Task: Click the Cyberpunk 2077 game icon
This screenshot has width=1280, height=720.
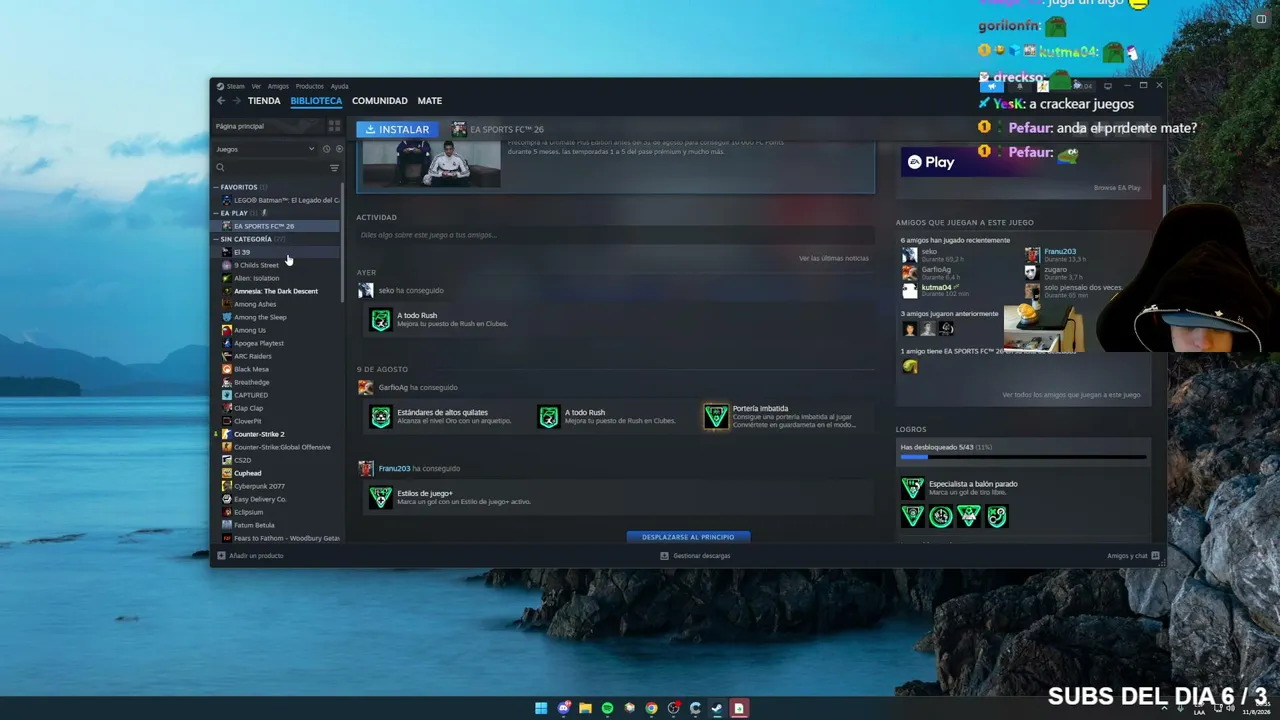Action: [227, 486]
